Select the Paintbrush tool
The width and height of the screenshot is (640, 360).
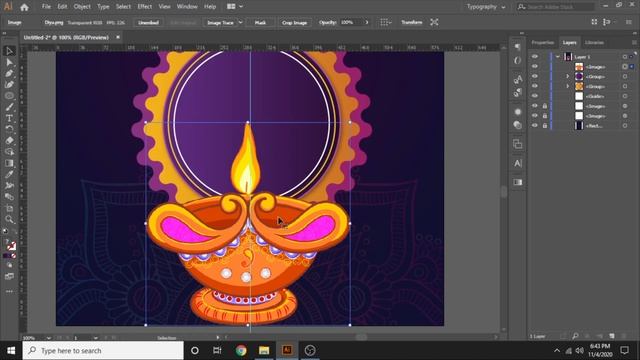tap(9, 107)
